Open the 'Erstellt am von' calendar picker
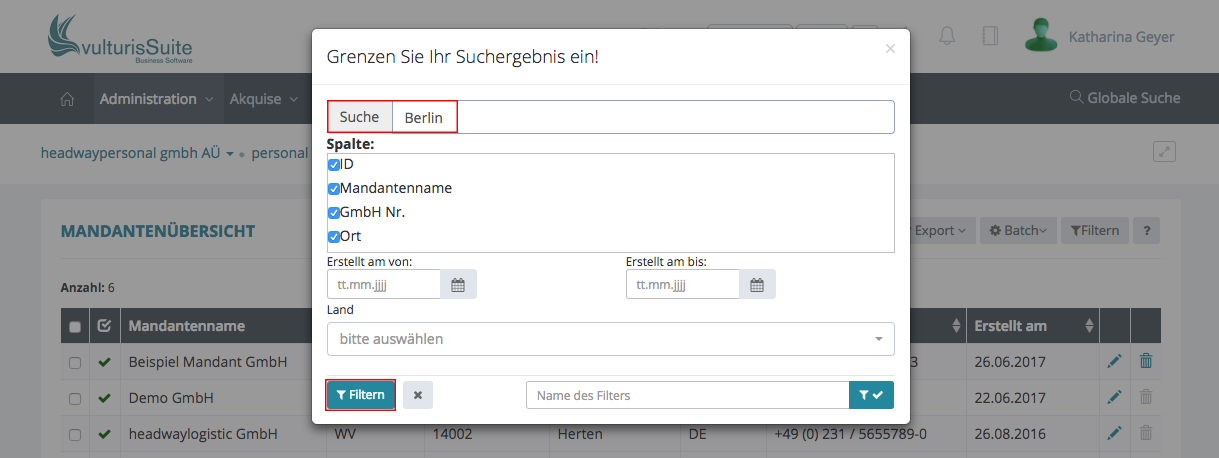Screen dimensions: 1219x458 click(x=458, y=285)
